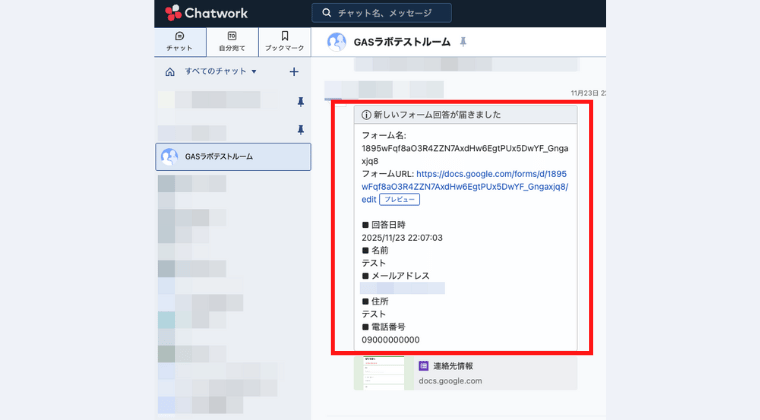Image resolution: width=760 pixels, height=420 pixels.
Task: Click the ■ 回答日時 label
Action: 383,225
